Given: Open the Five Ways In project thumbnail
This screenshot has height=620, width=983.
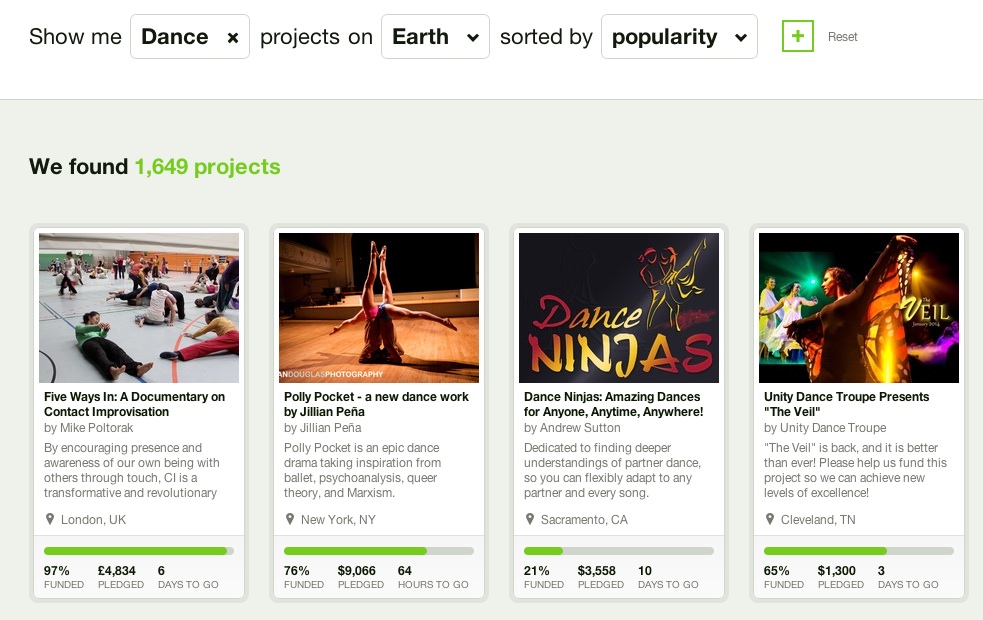Looking at the screenshot, I should (x=139, y=308).
